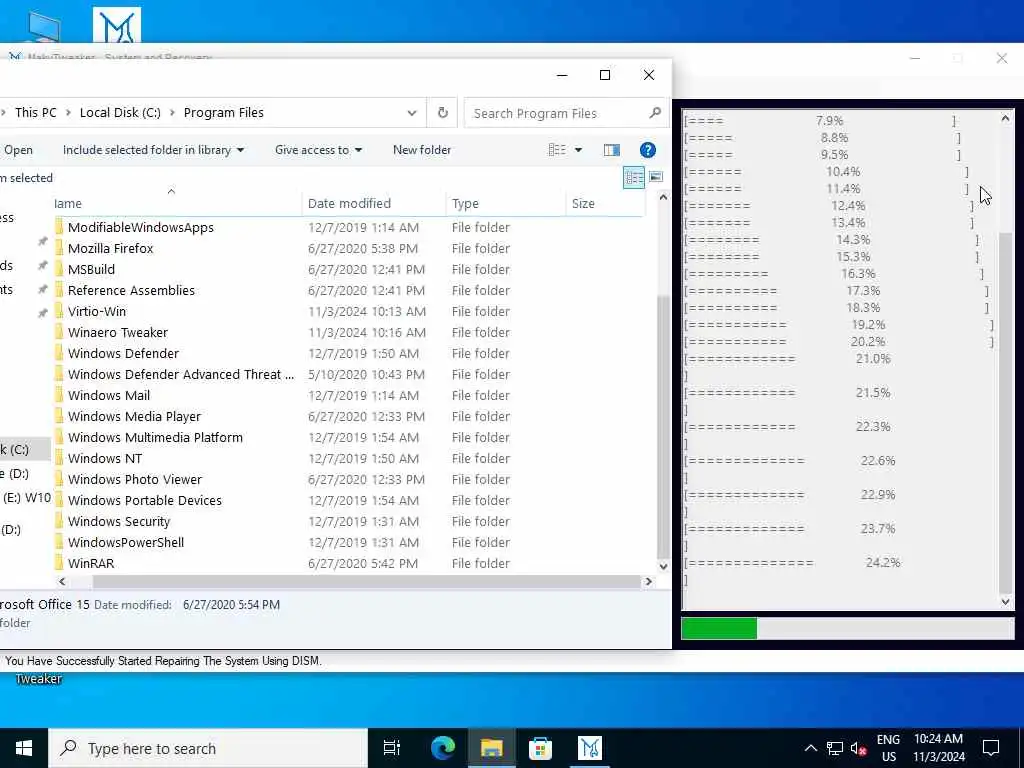
Task: Switch to details view layout icon
Action: pos(633,177)
